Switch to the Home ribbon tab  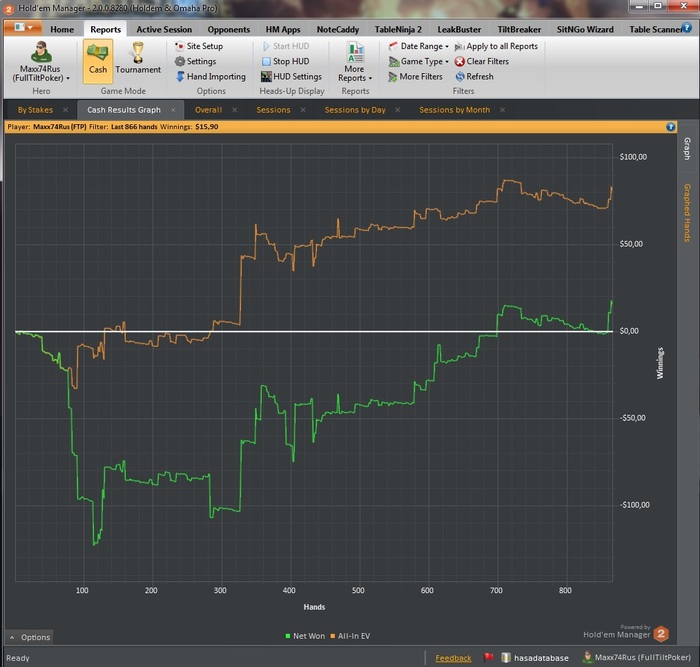pyautogui.click(x=62, y=29)
